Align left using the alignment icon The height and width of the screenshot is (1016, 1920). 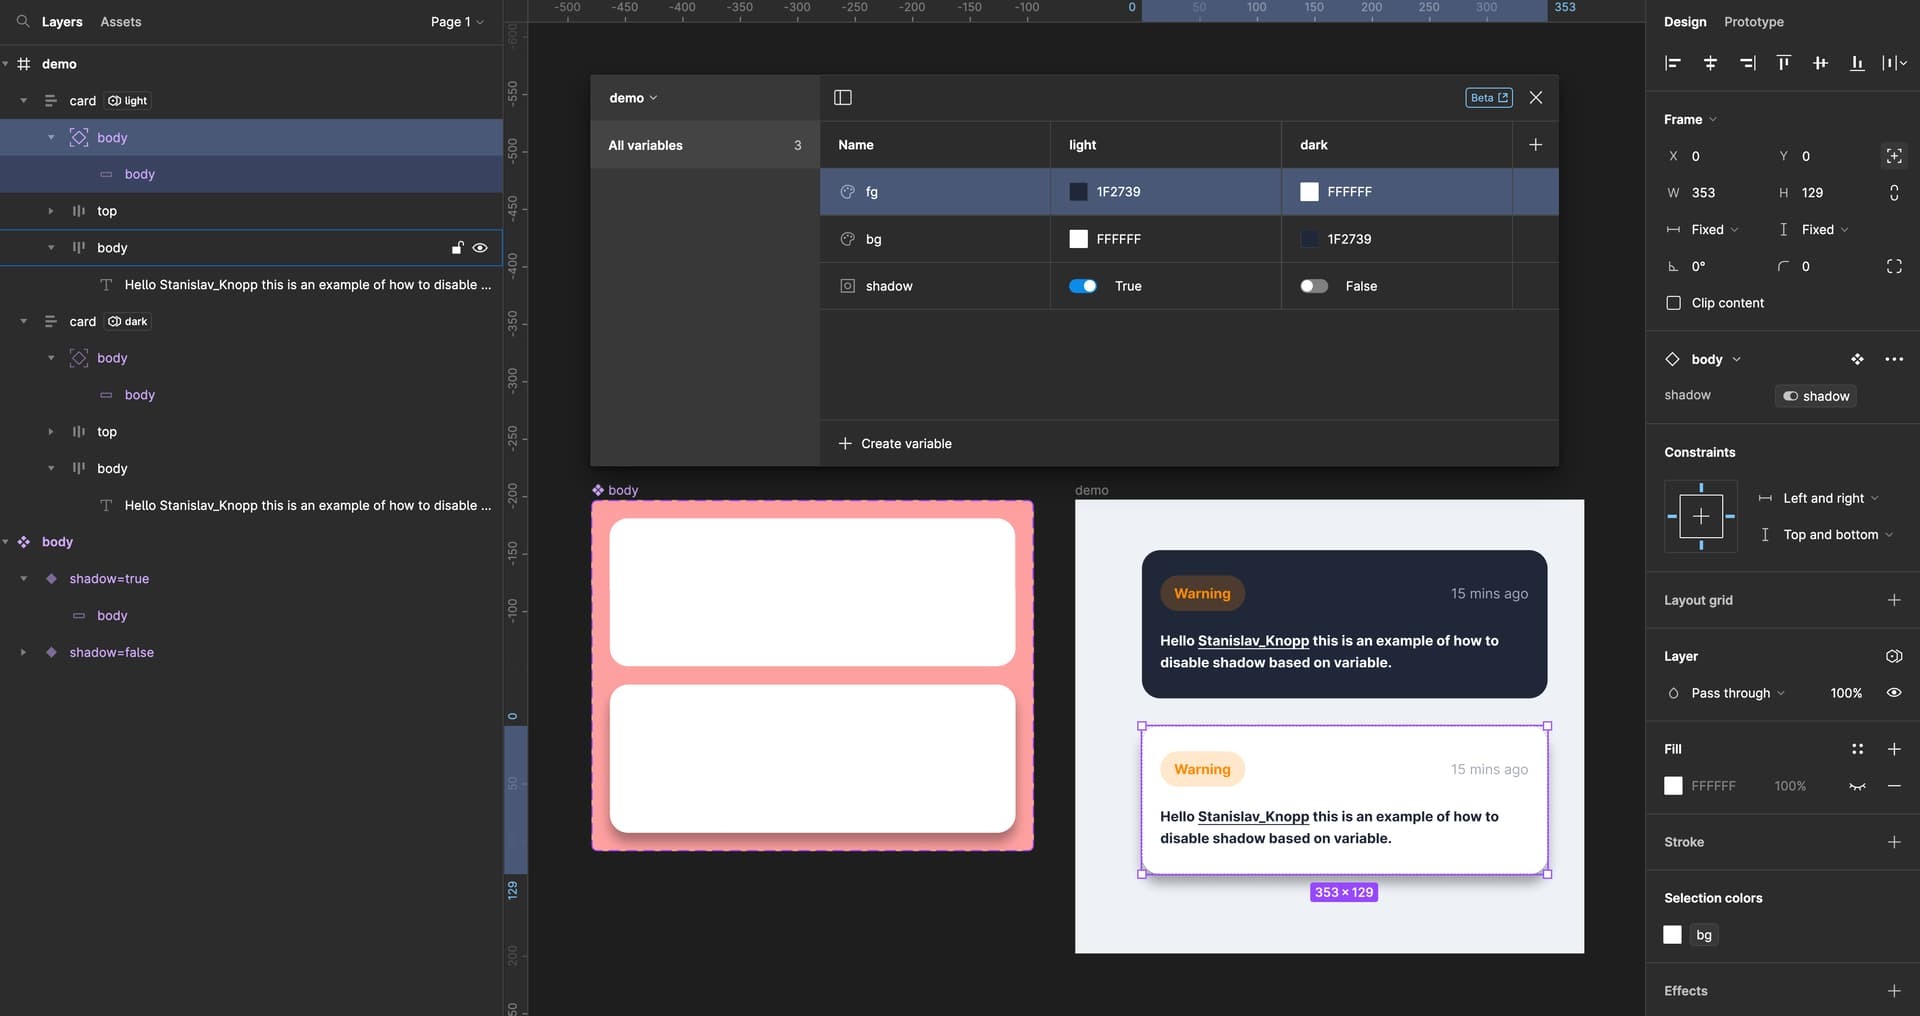[x=1673, y=63]
